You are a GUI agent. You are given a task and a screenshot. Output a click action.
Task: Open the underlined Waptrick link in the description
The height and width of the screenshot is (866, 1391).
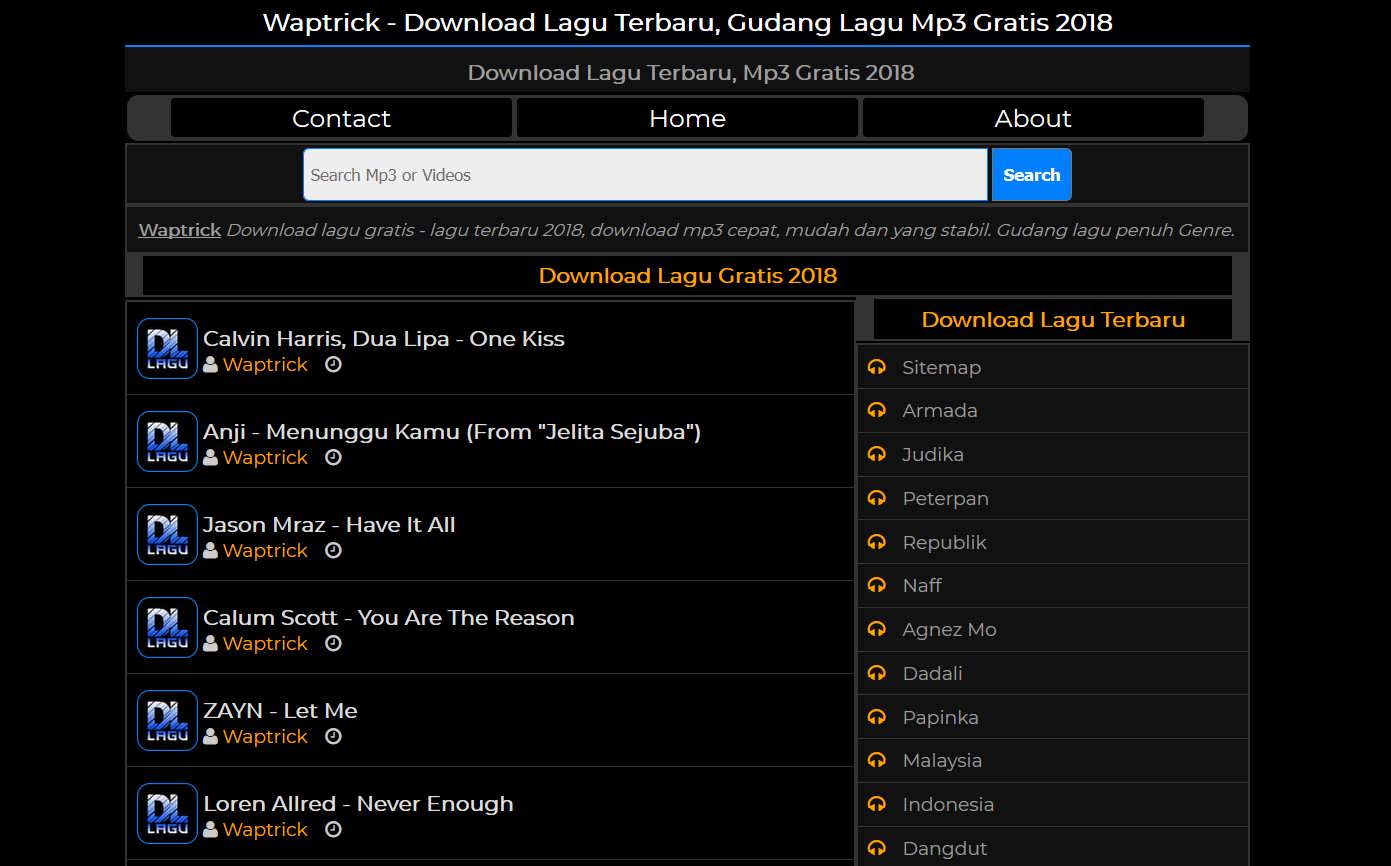[x=180, y=230]
